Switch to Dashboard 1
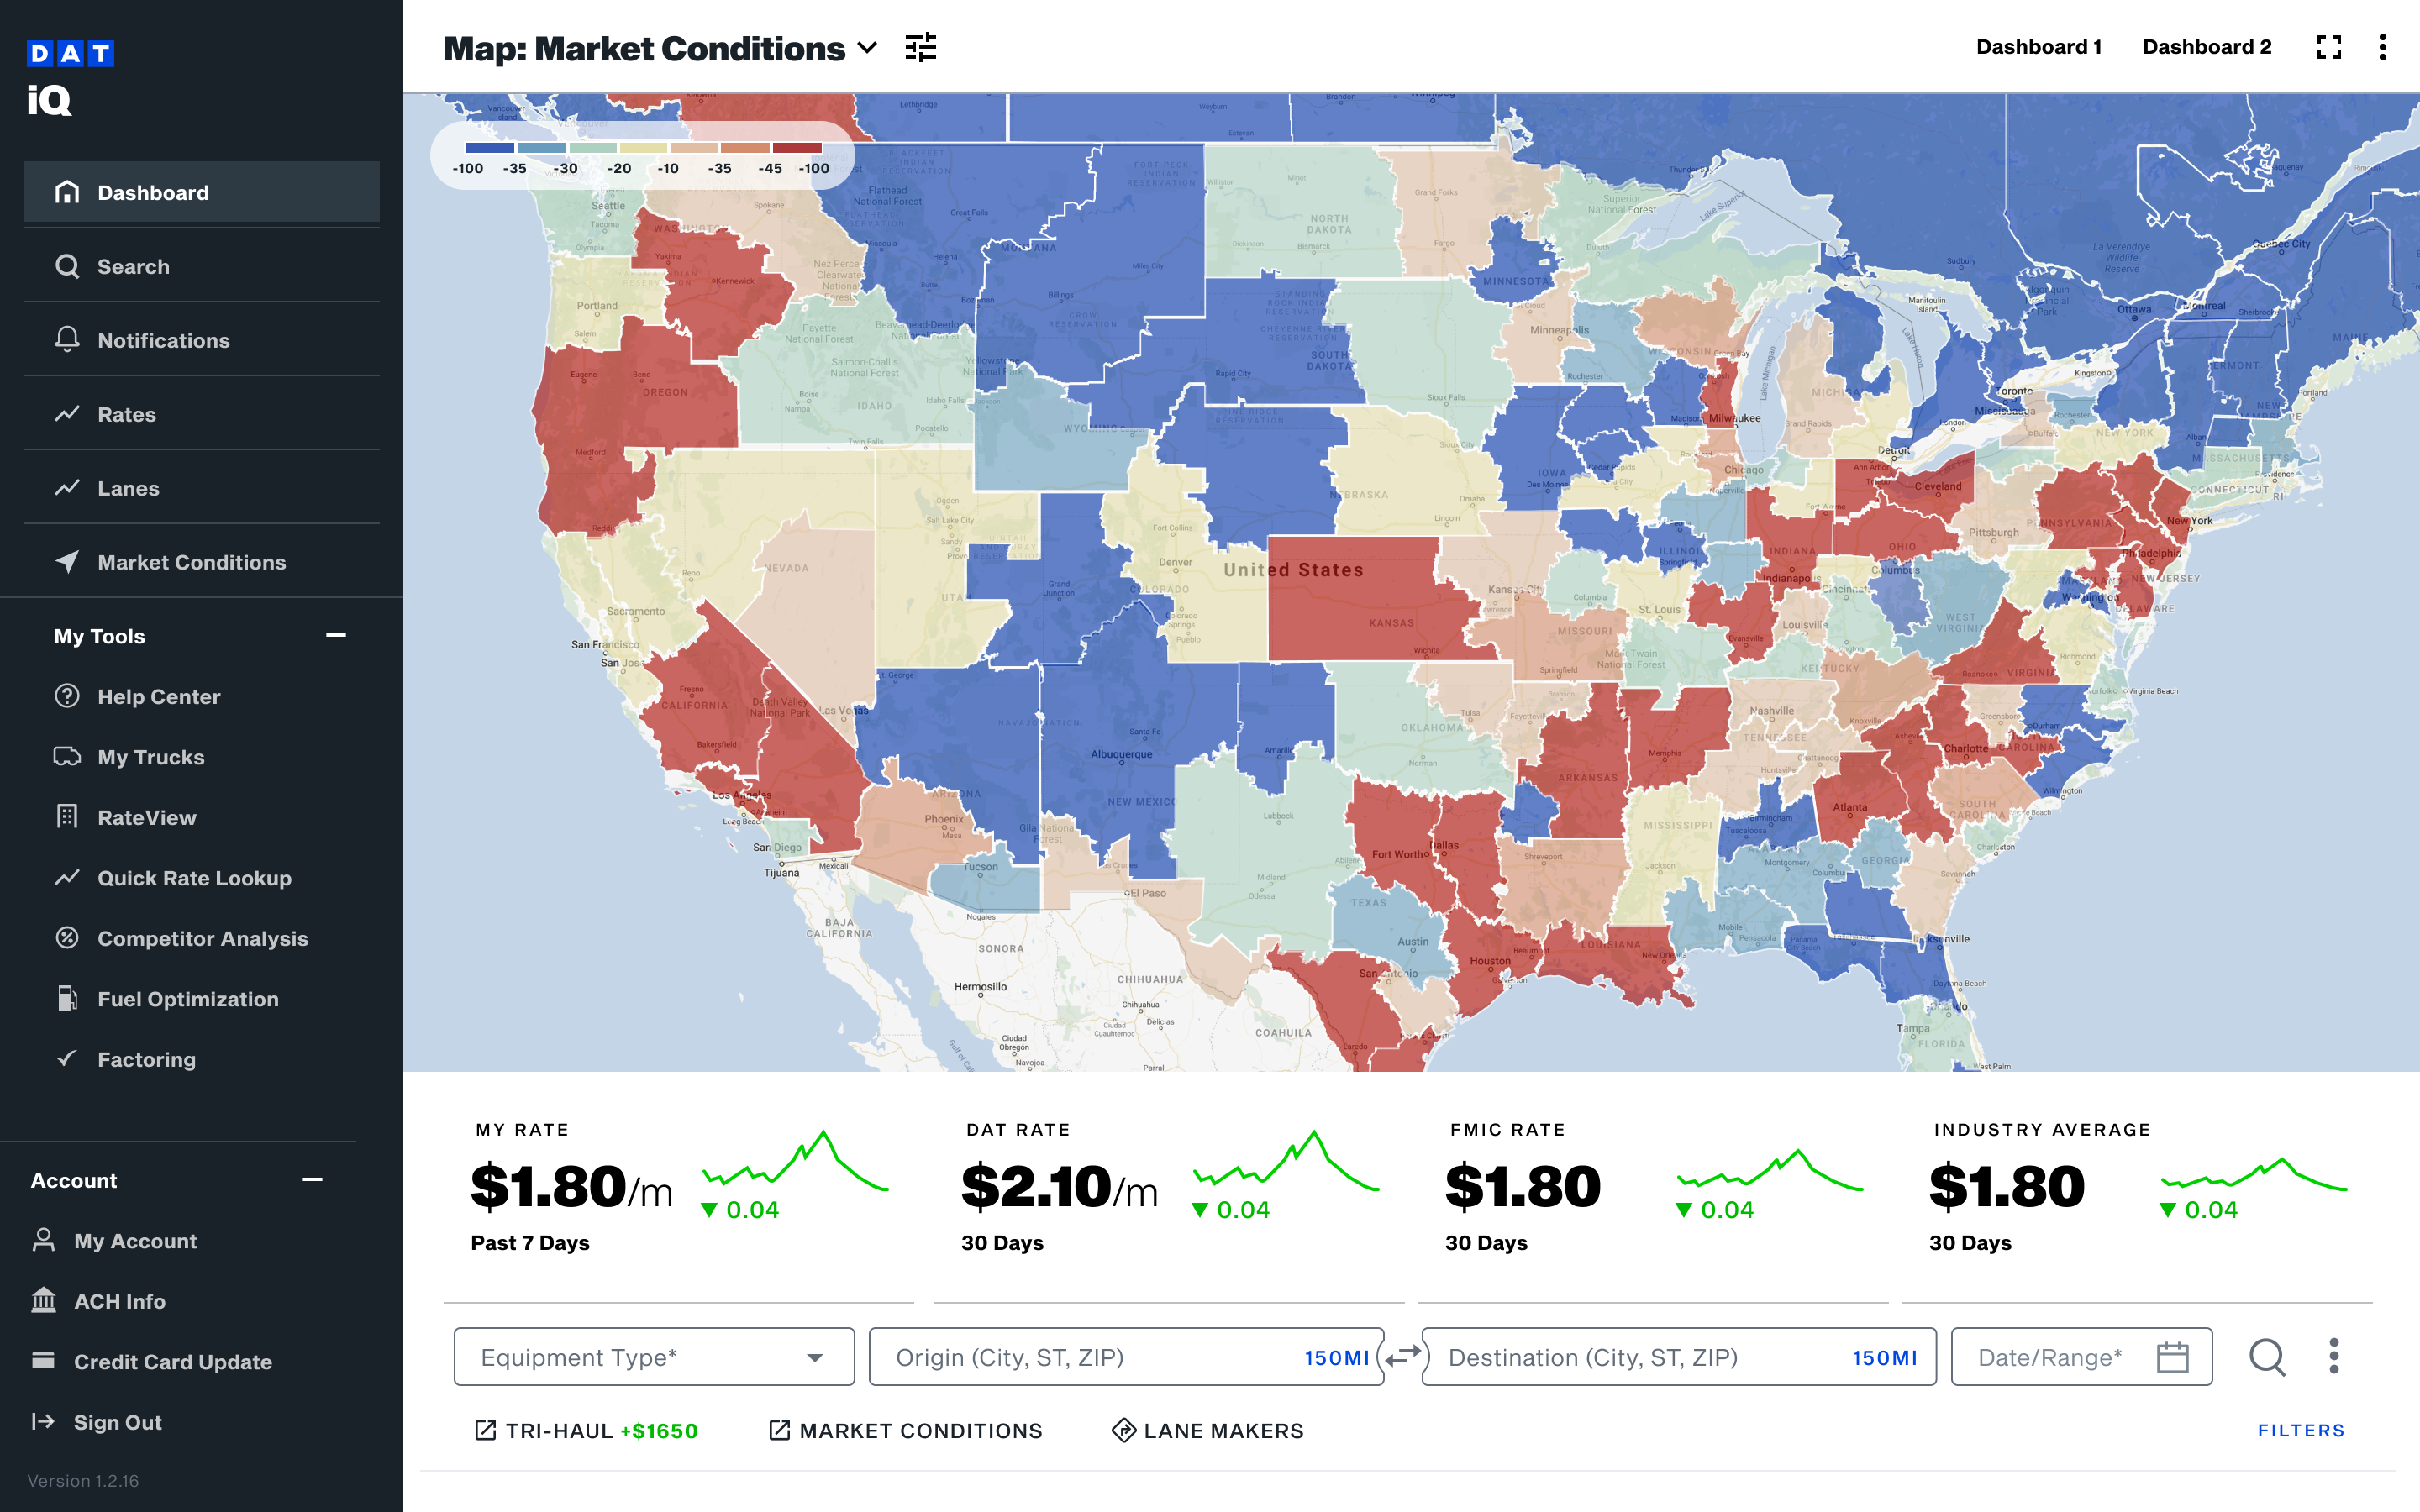The image size is (2420, 1512). click(x=2038, y=47)
